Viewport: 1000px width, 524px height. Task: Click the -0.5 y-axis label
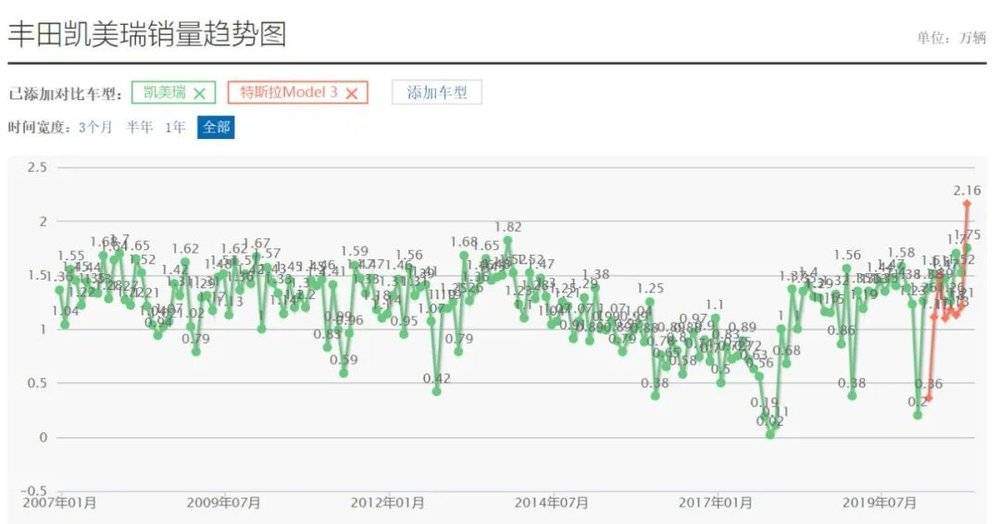(x=34, y=491)
